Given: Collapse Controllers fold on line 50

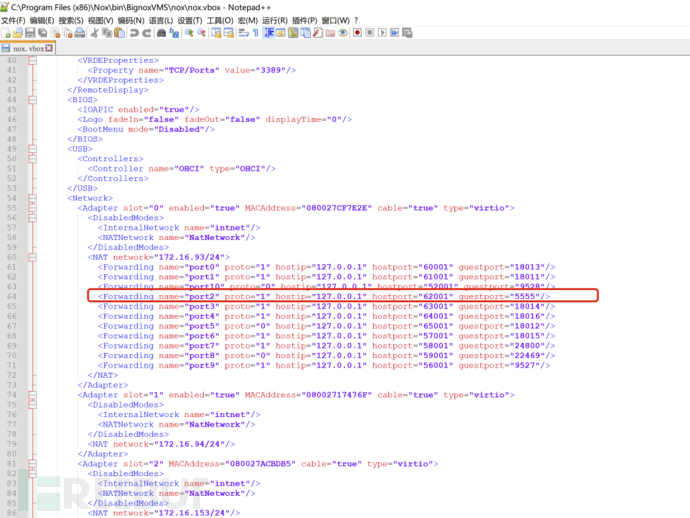Looking at the screenshot, I should 33,159.
